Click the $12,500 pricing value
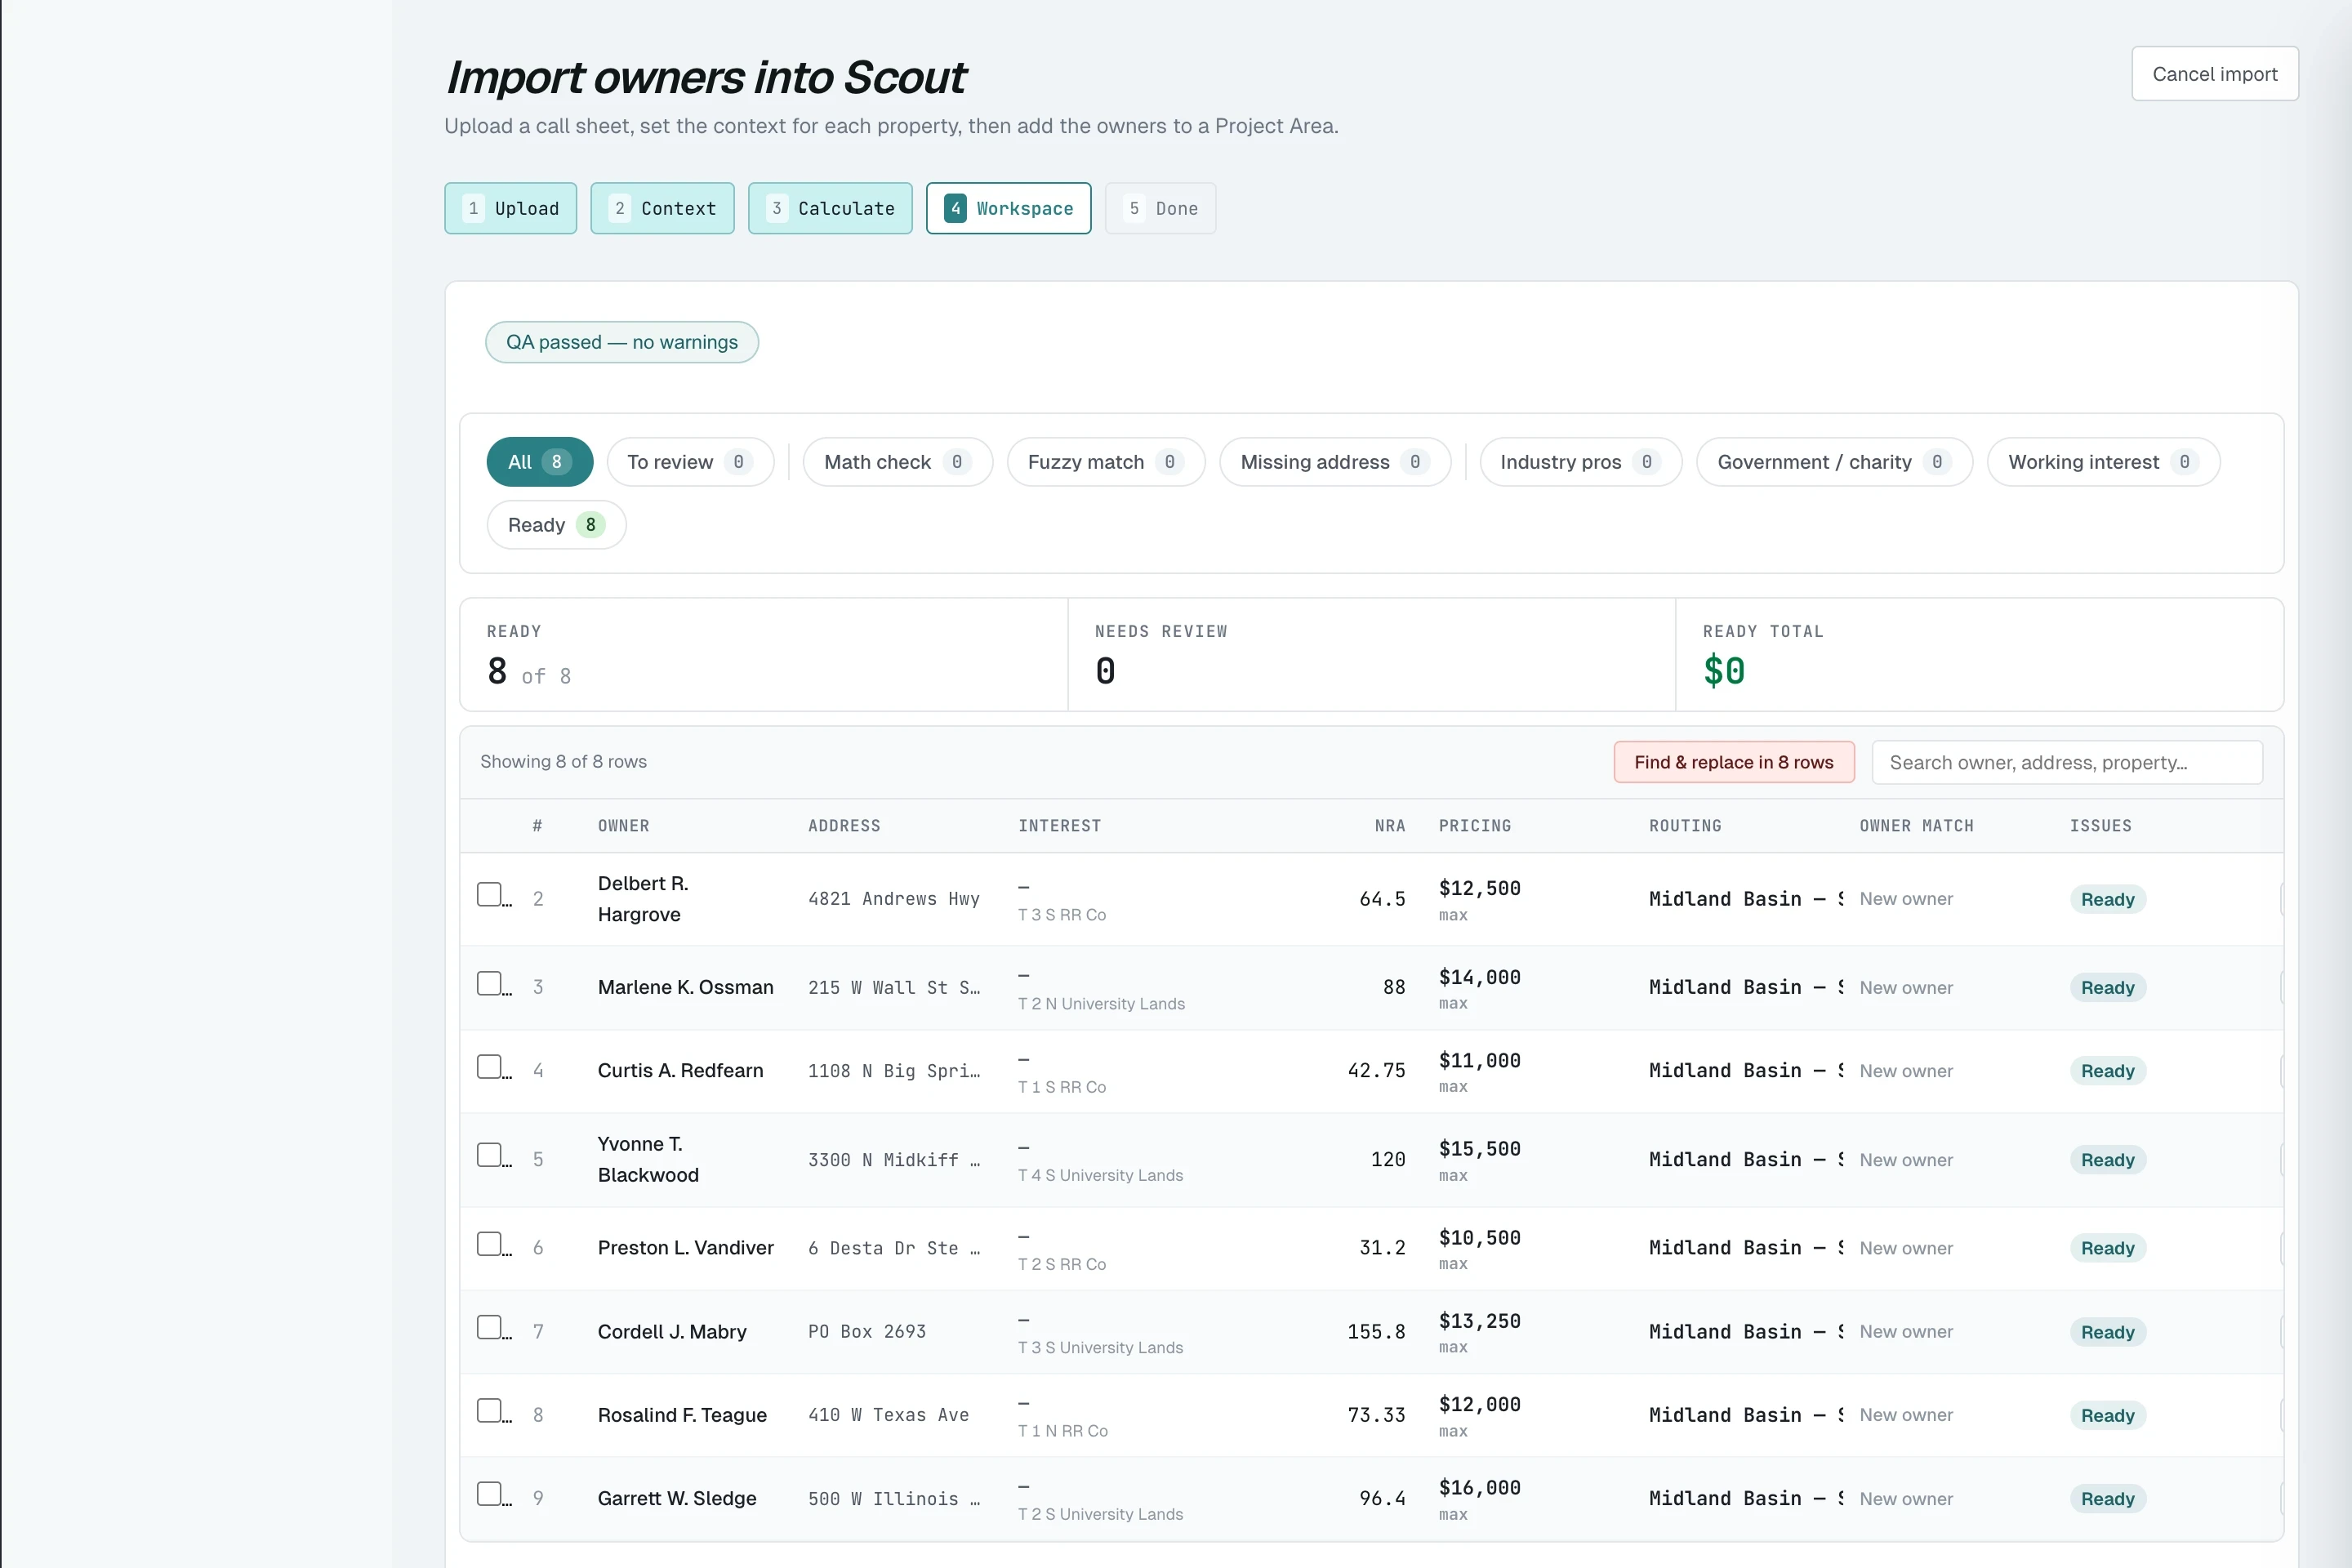The height and width of the screenshot is (1568, 2352). (x=1479, y=888)
